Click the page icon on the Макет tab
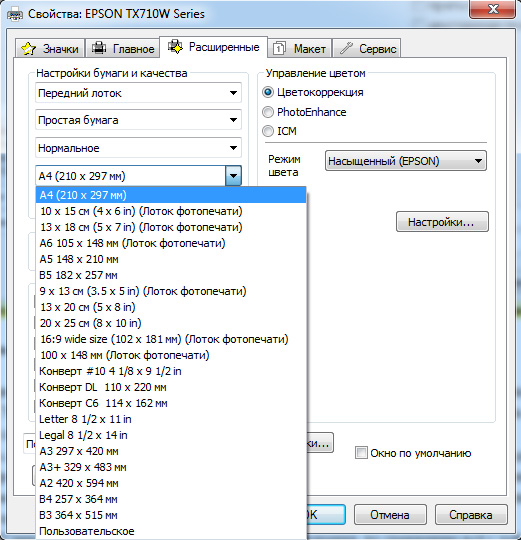The image size is (521, 540). tap(279, 49)
